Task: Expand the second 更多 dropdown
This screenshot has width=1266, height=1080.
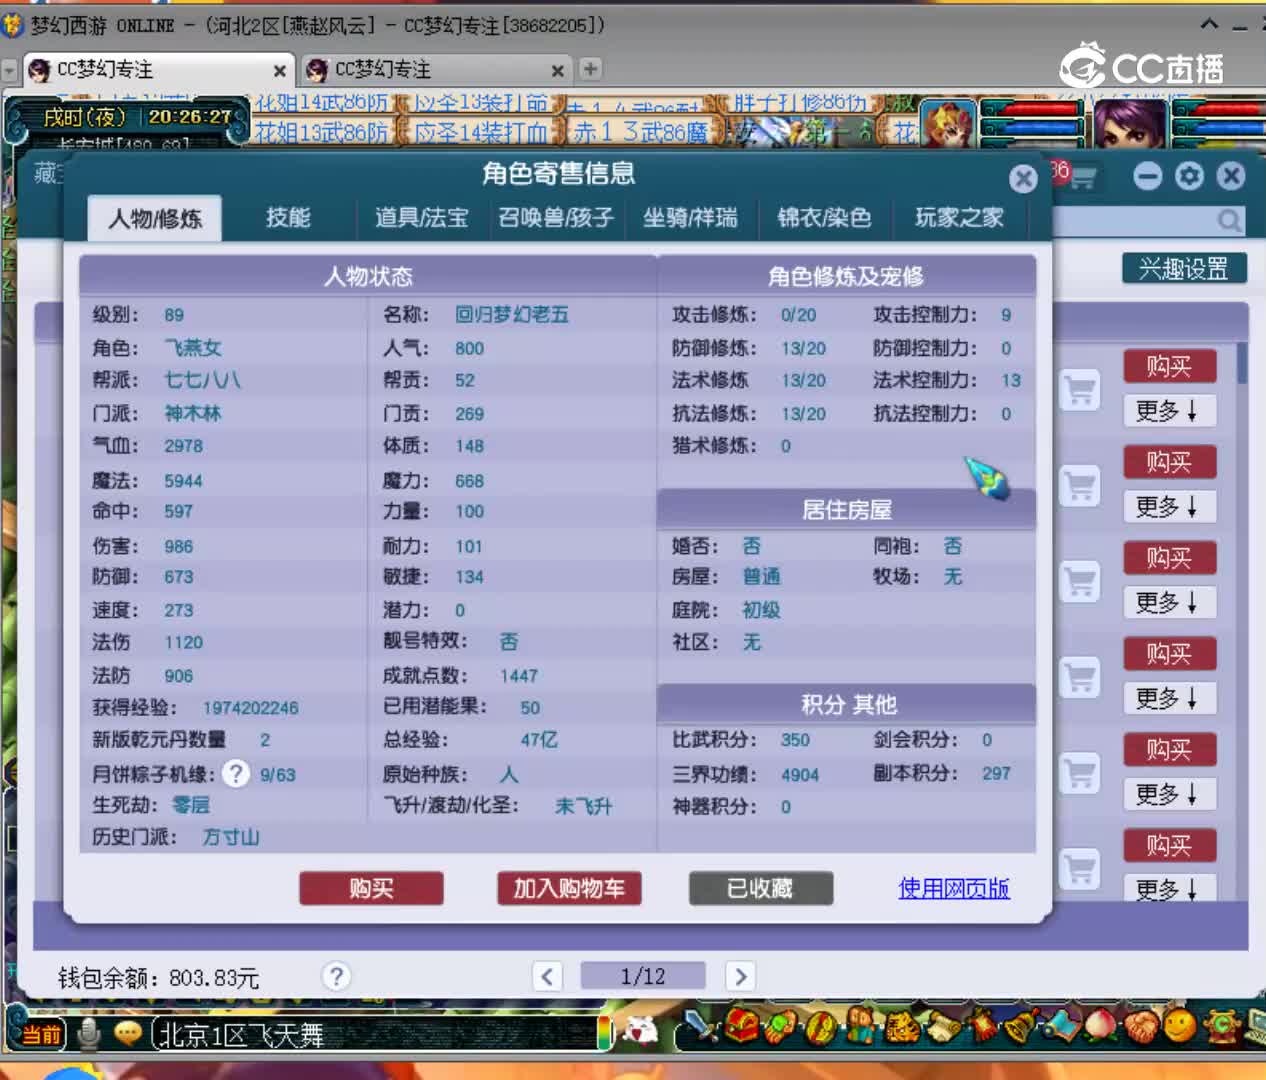Action: [1168, 507]
